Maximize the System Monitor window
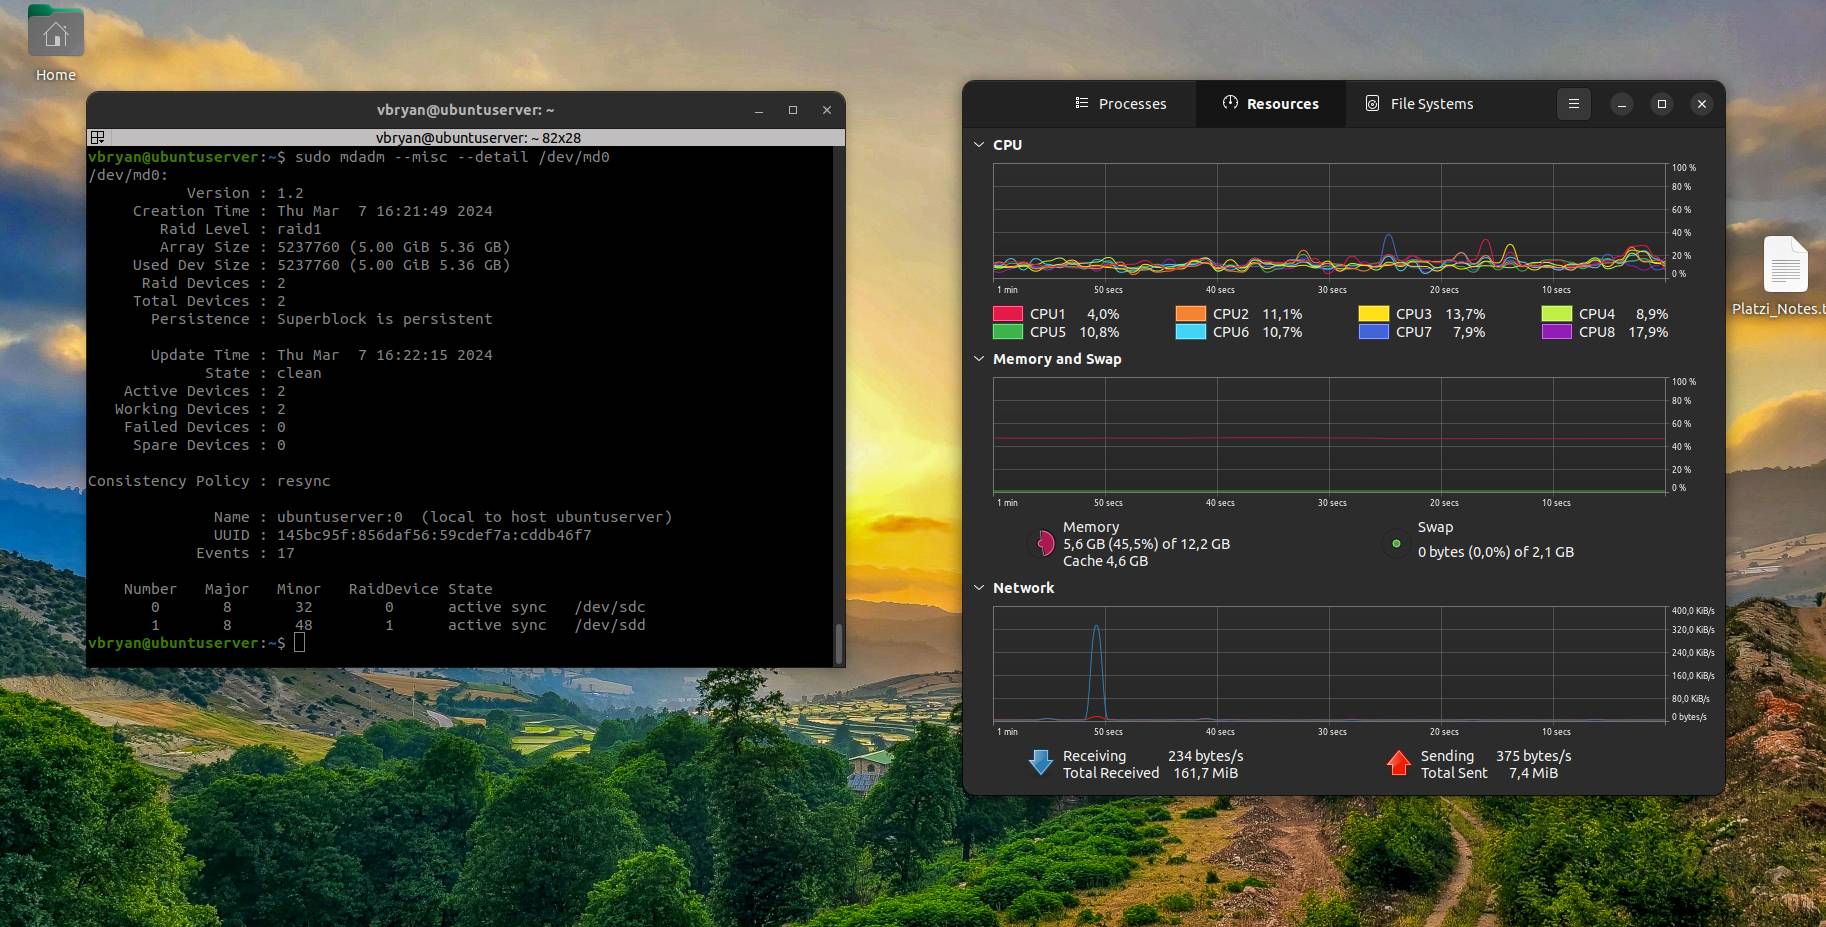Image resolution: width=1826 pixels, height=927 pixels. [1662, 104]
